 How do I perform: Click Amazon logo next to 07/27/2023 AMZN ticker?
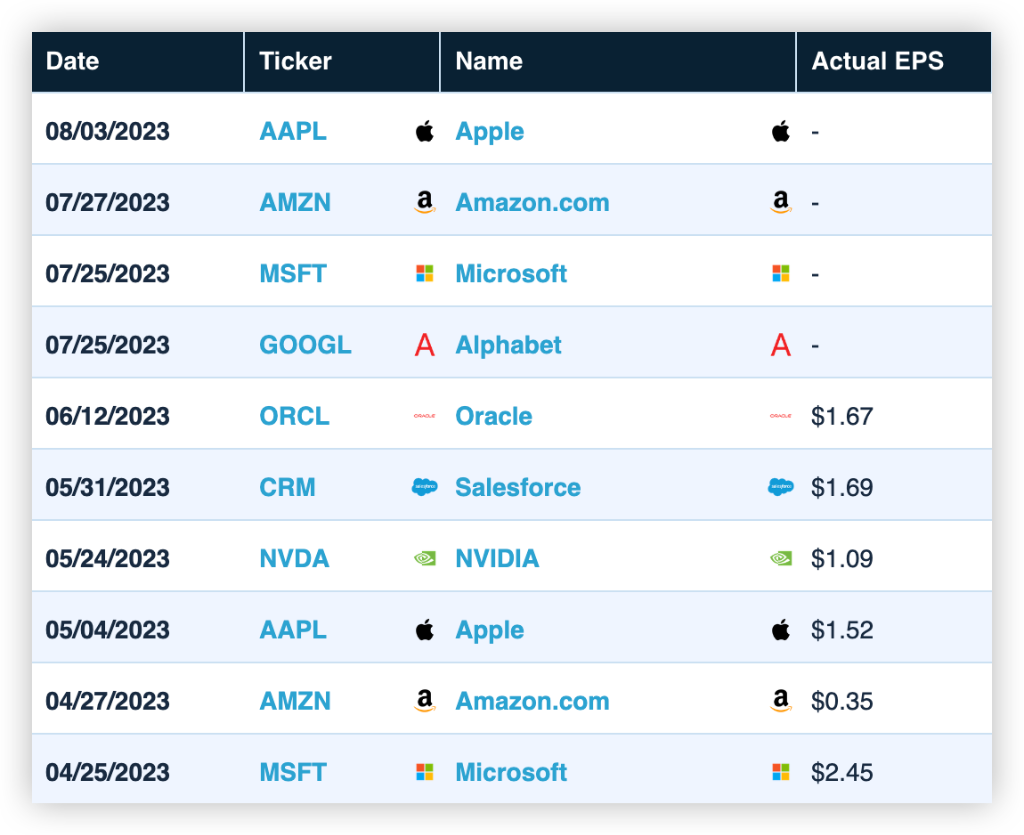pos(425,203)
